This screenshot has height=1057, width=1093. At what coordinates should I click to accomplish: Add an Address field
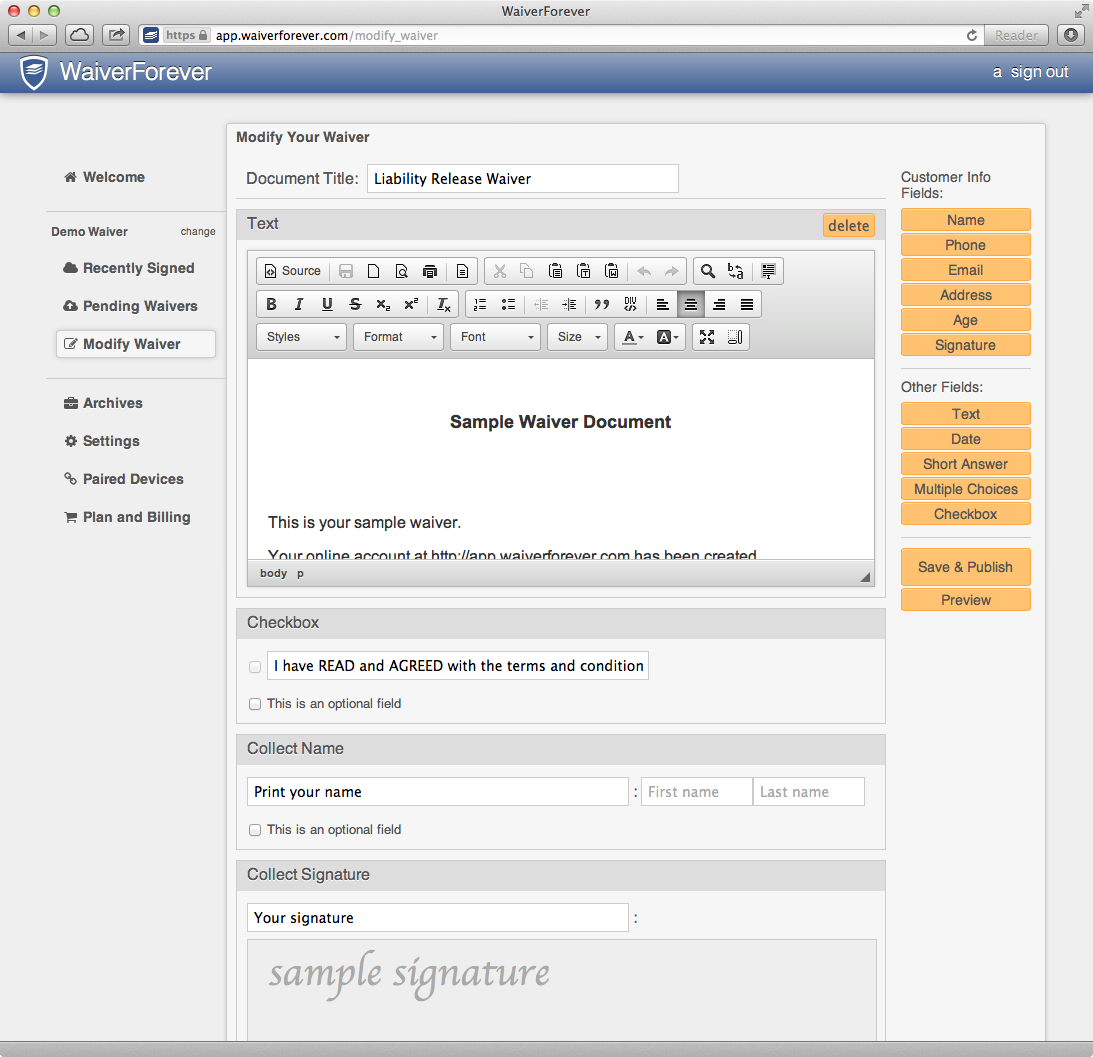coord(965,296)
